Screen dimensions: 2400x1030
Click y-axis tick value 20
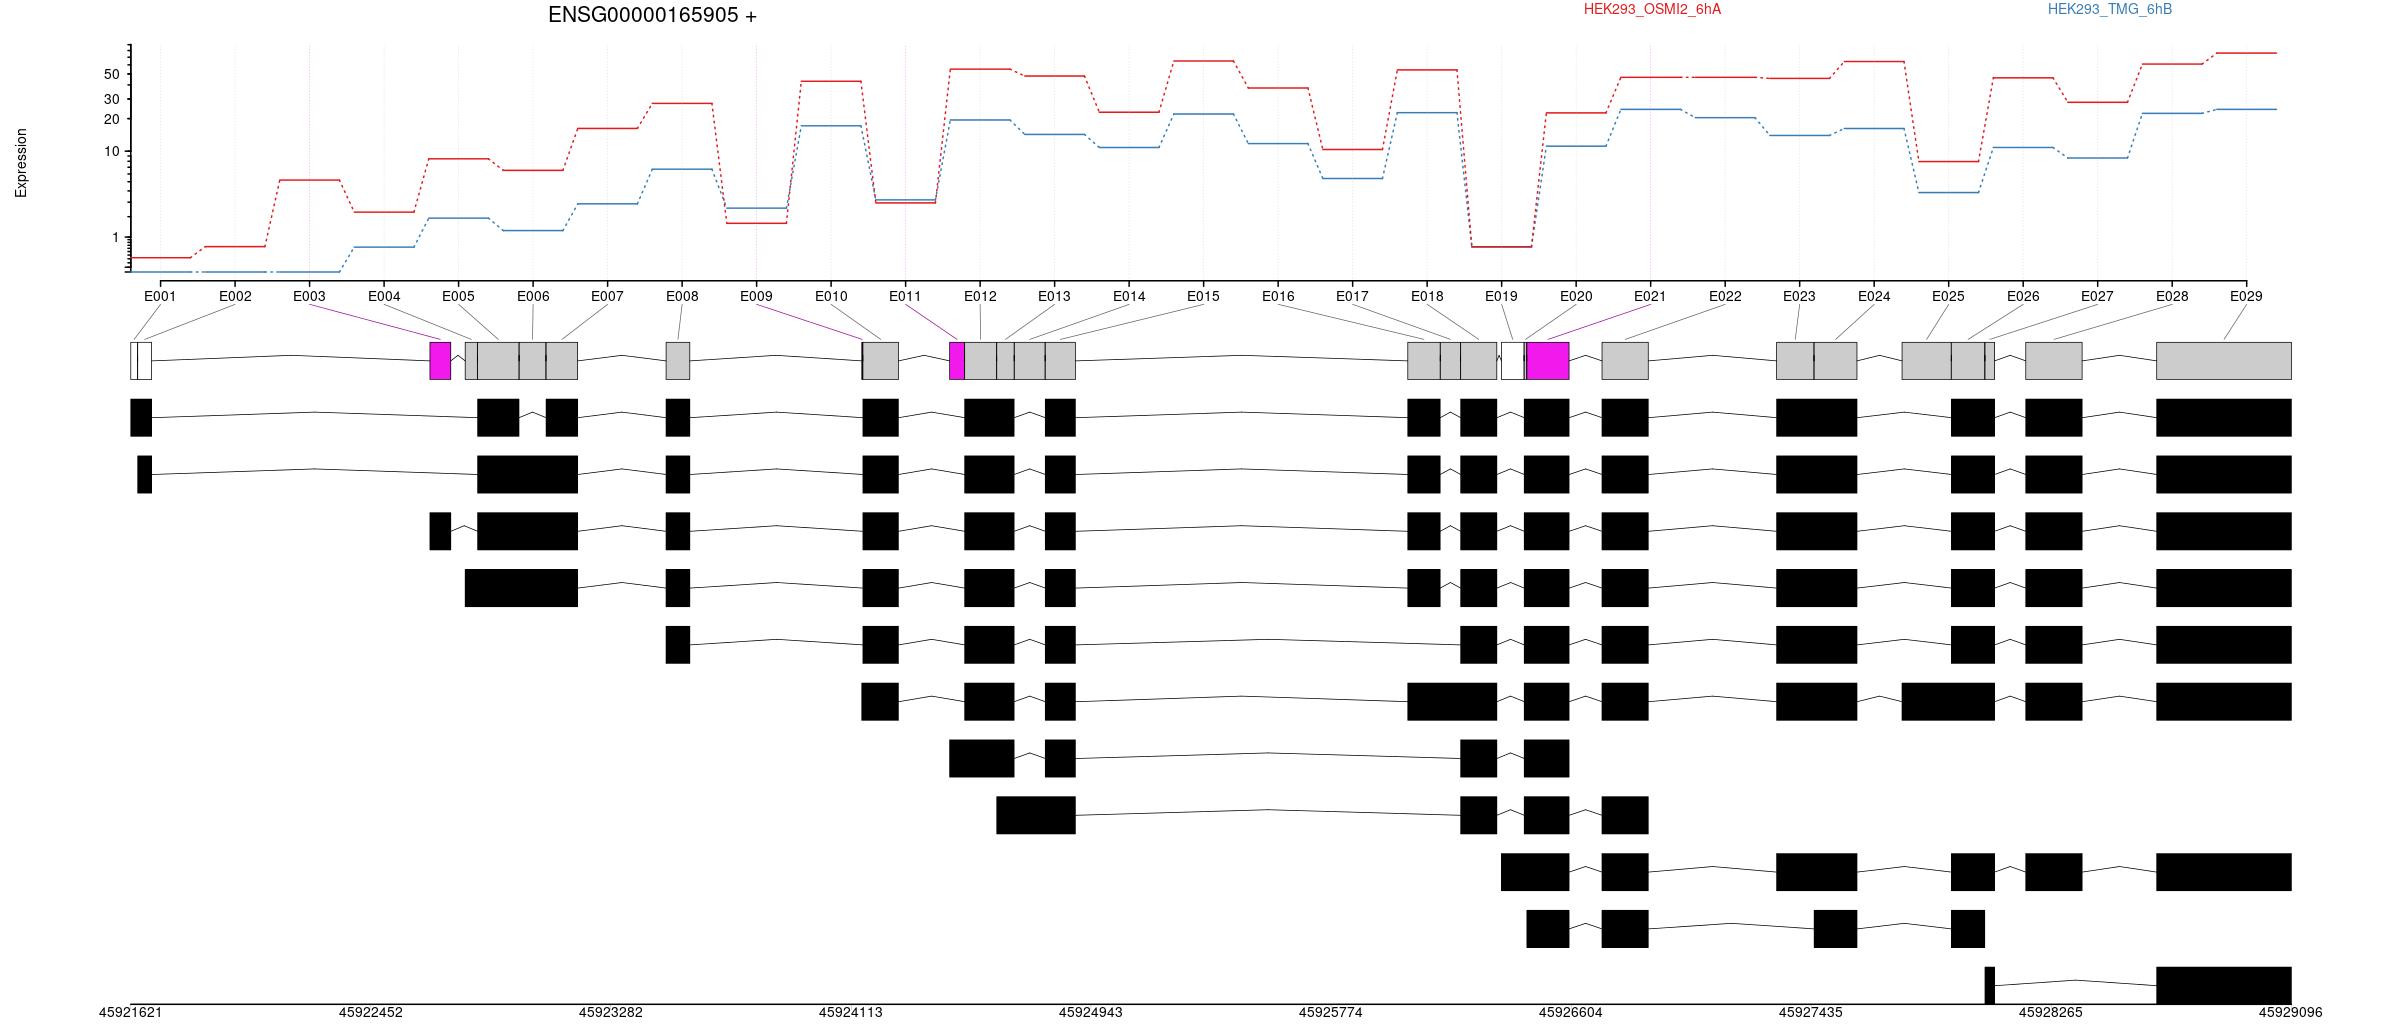click(111, 119)
